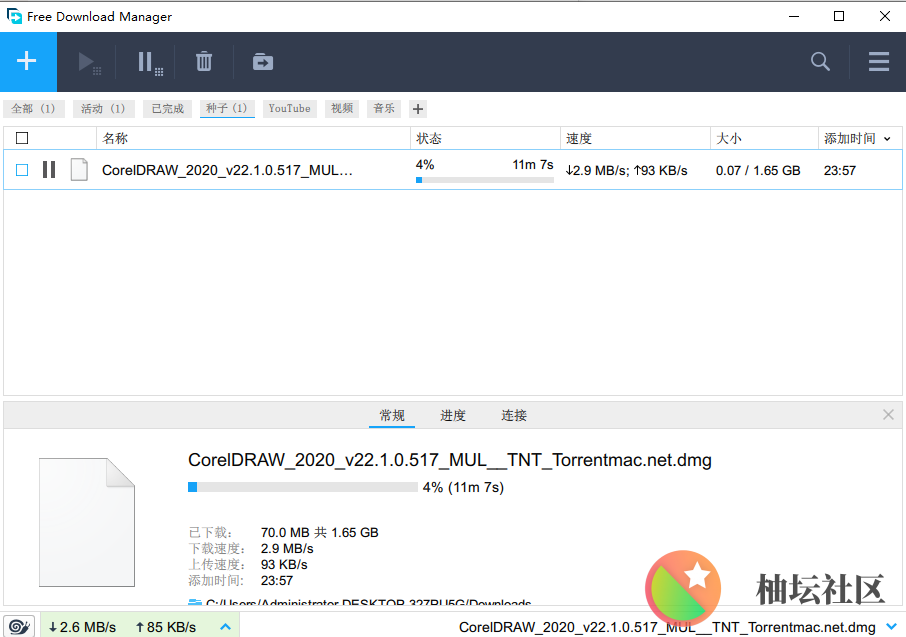Click the ↓2.9 MB/s; ↑93 KB/s speed cell
Viewport: 906px width, 637px height.
point(626,170)
